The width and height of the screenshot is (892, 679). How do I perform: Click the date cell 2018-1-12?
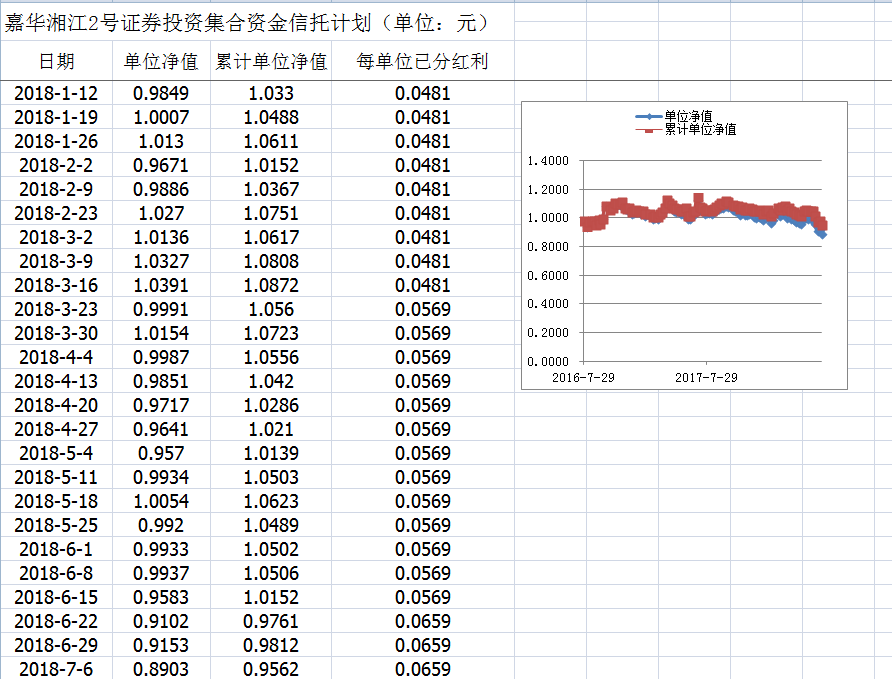point(56,93)
